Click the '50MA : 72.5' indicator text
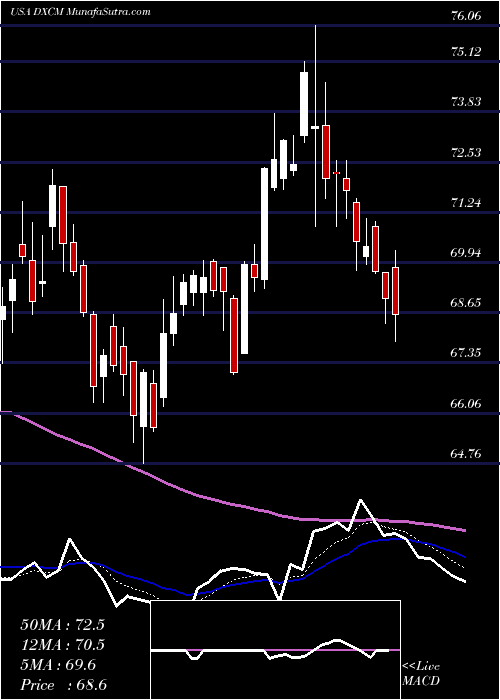Screen dimensions: 500x700 (62, 625)
